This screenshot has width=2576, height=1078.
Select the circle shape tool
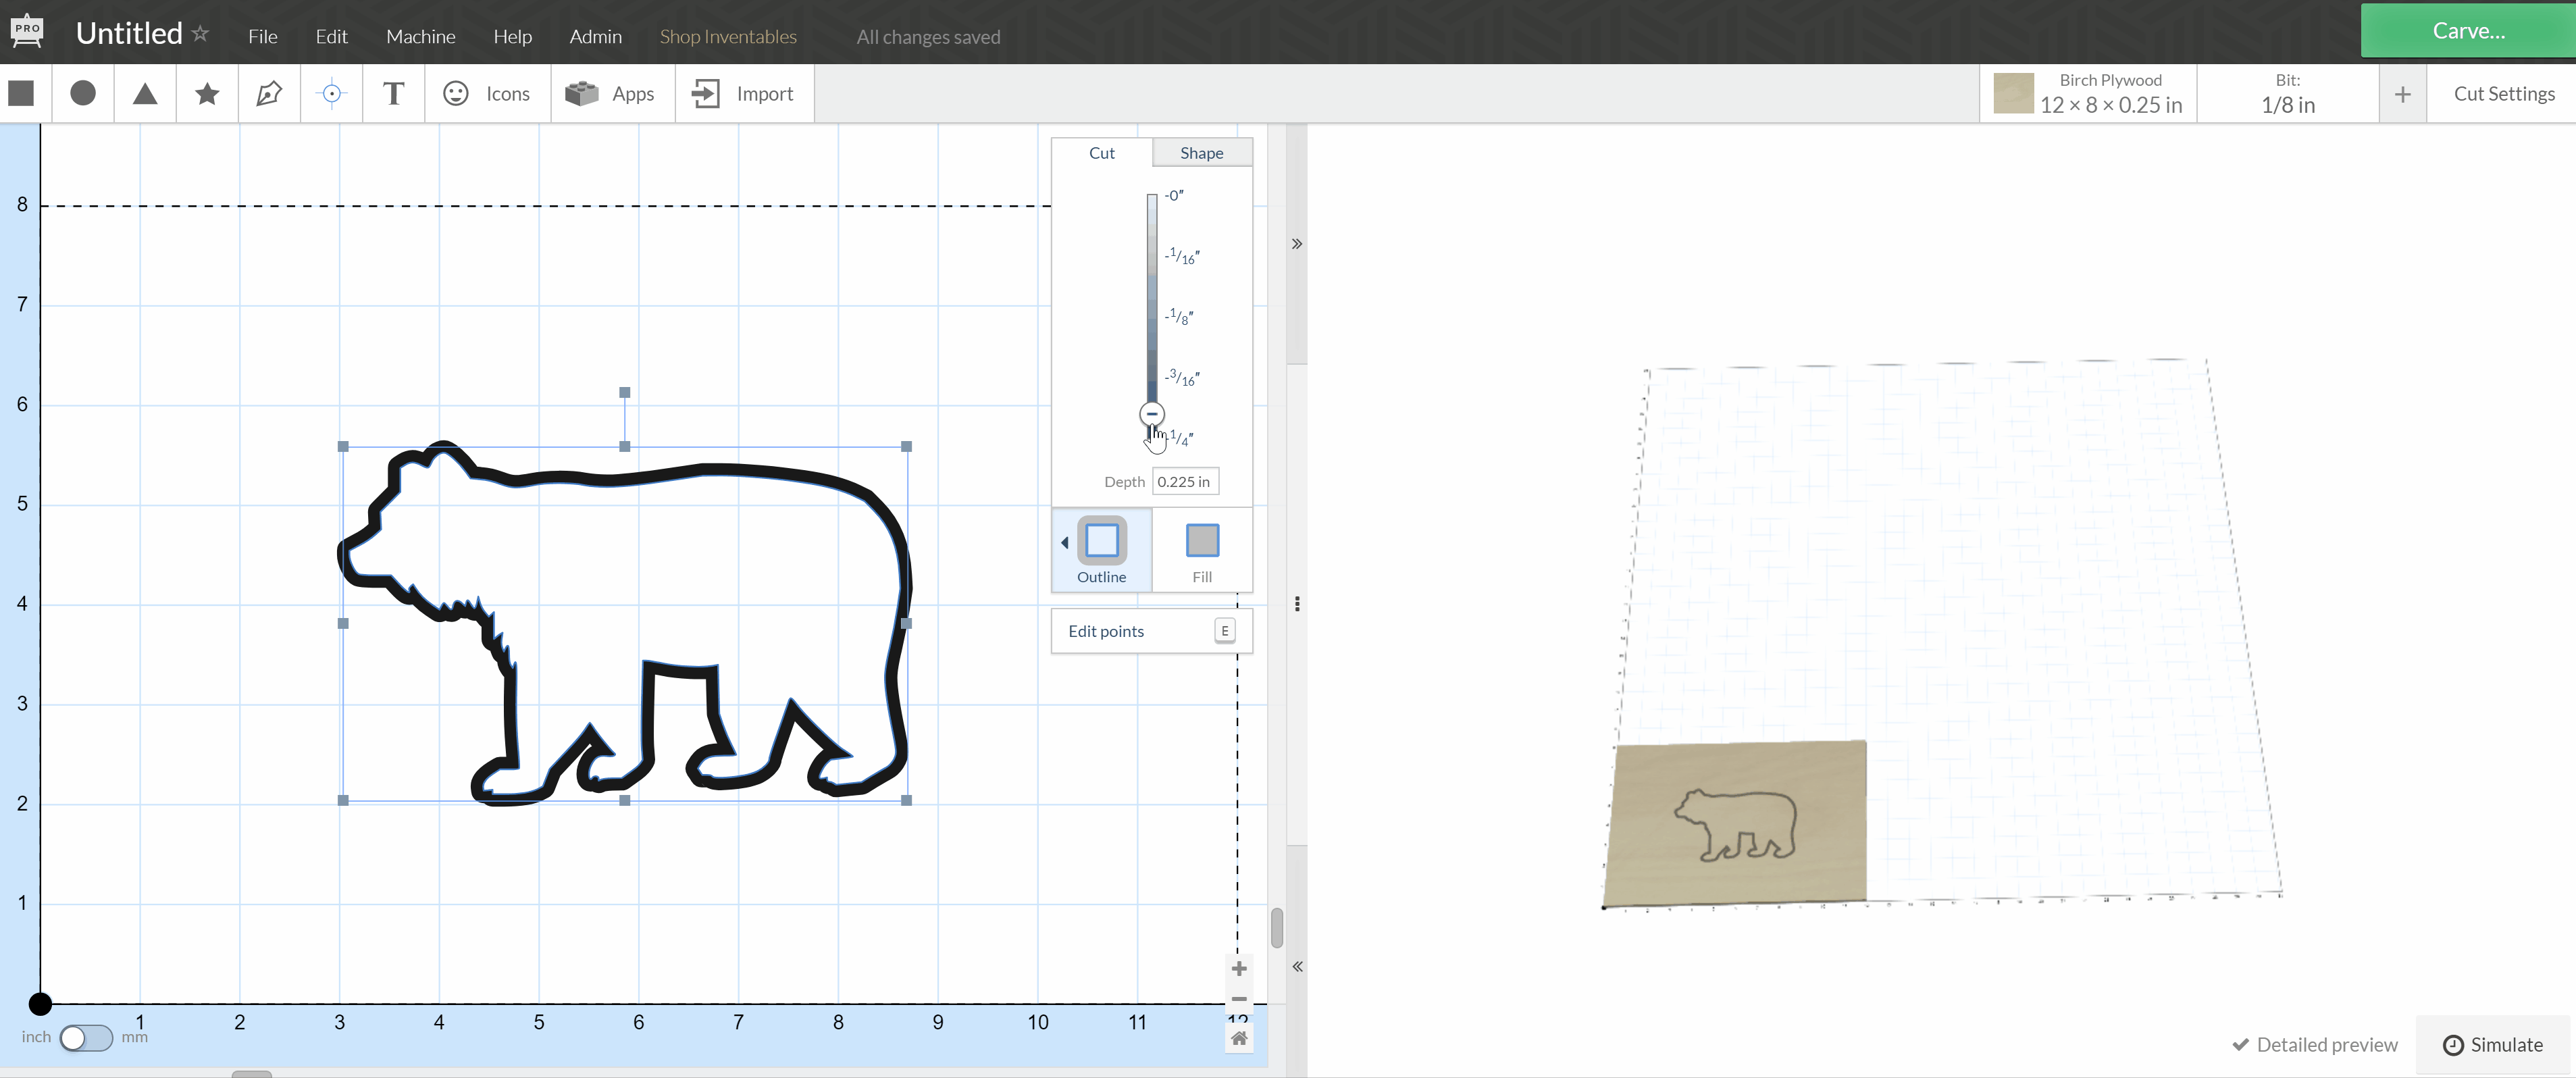(83, 93)
